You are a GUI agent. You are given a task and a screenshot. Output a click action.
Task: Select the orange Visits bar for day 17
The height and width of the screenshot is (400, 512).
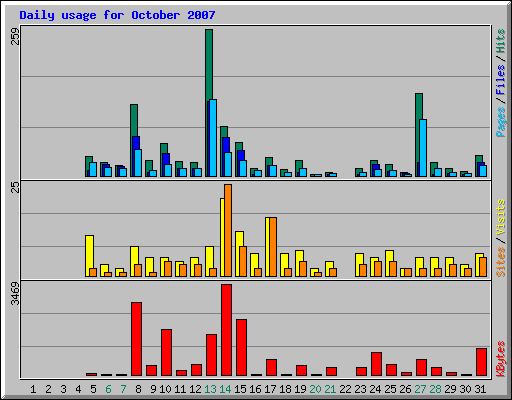tap(273, 247)
